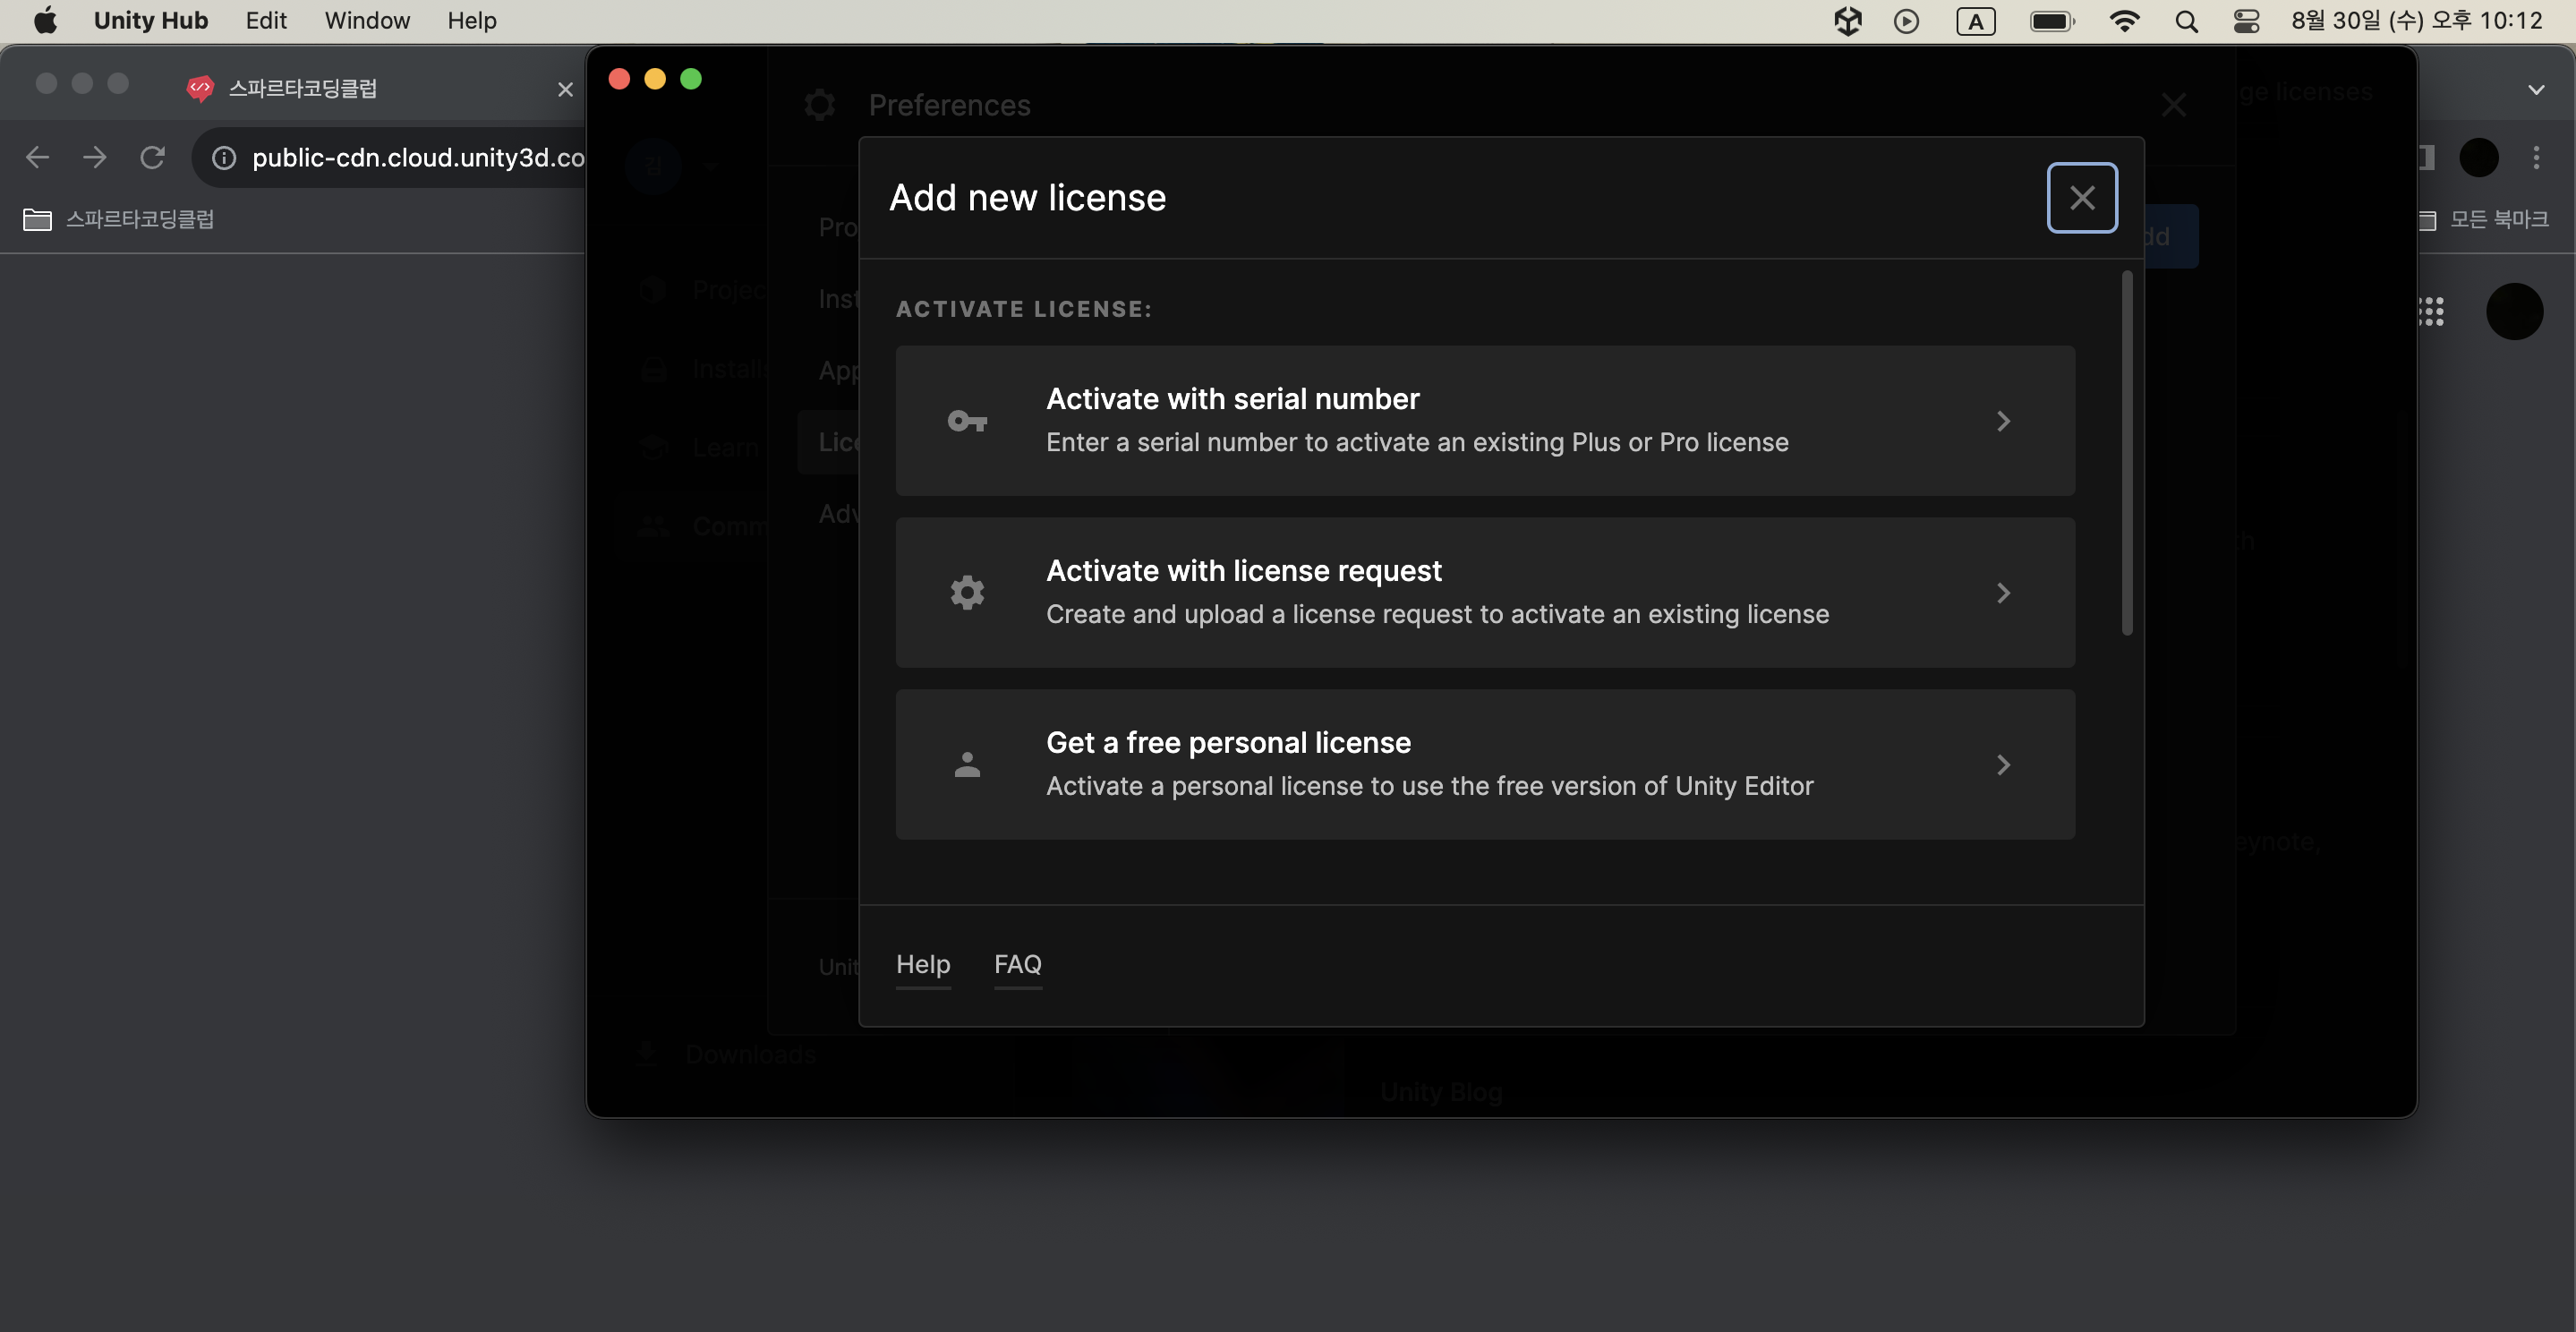Viewport: 2576px width, 1332px height.
Task: Click the browser profile avatar
Action: (2479, 157)
